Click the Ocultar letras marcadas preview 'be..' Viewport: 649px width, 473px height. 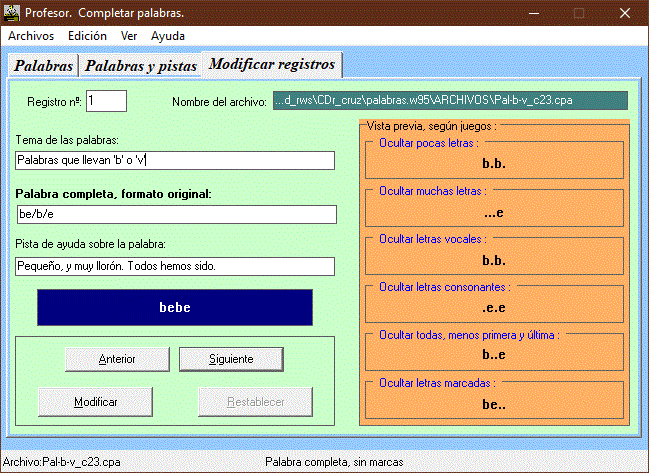coord(494,404)
